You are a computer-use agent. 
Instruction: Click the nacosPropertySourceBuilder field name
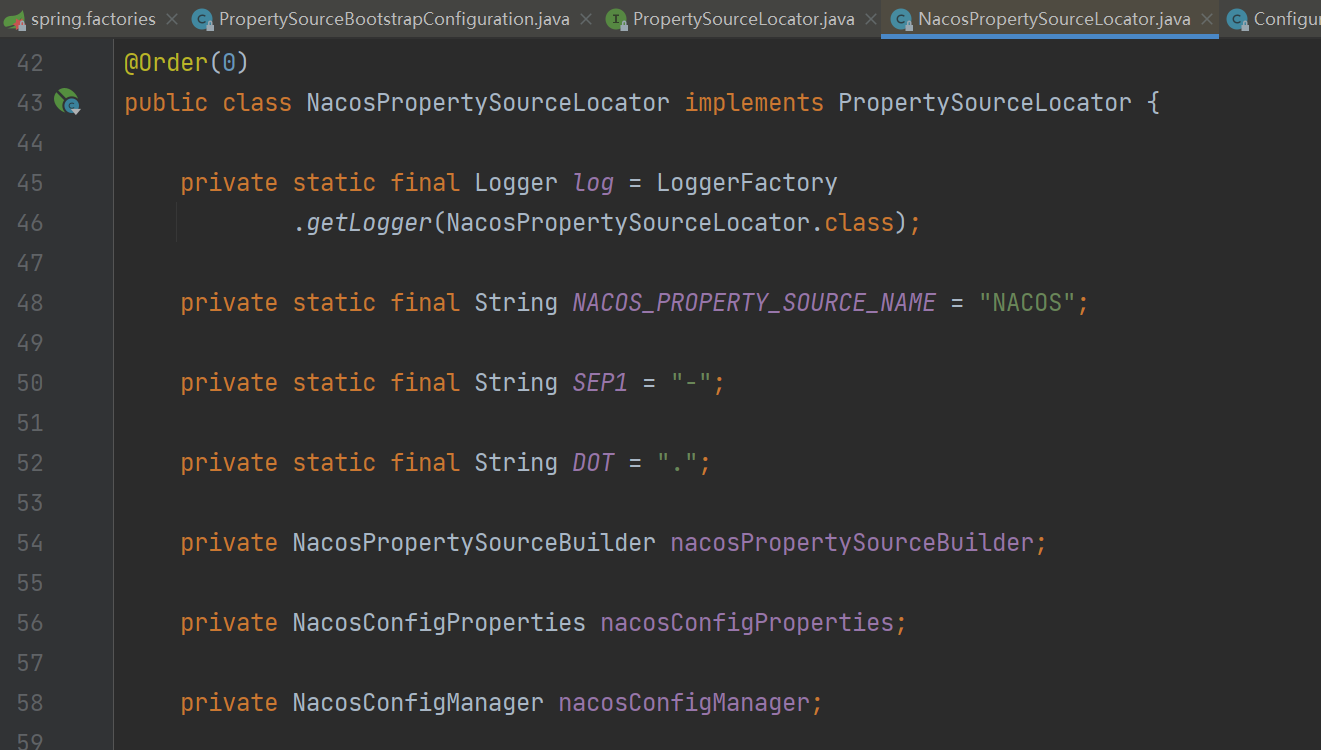(x=852, y=543)
